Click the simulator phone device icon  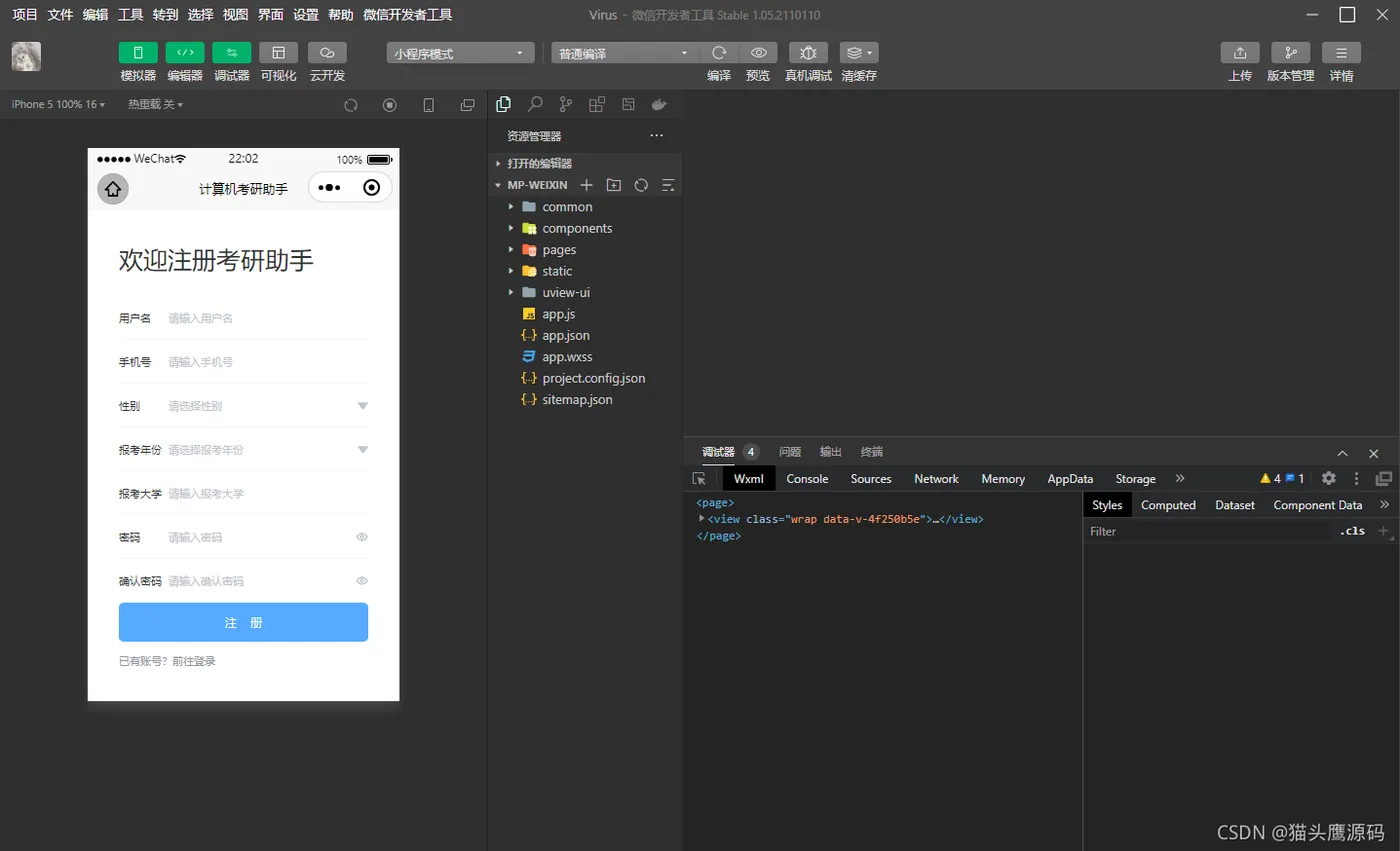429,105
